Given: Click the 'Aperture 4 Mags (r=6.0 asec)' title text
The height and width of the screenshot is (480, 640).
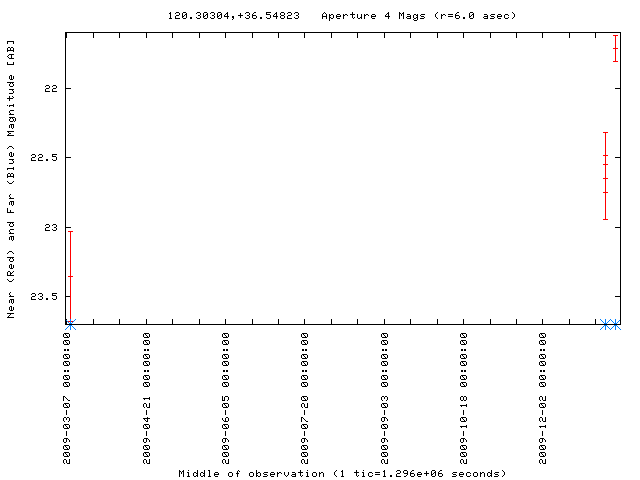Looking at the screenshot, I should pyautogui.click(x=419, y=16).
